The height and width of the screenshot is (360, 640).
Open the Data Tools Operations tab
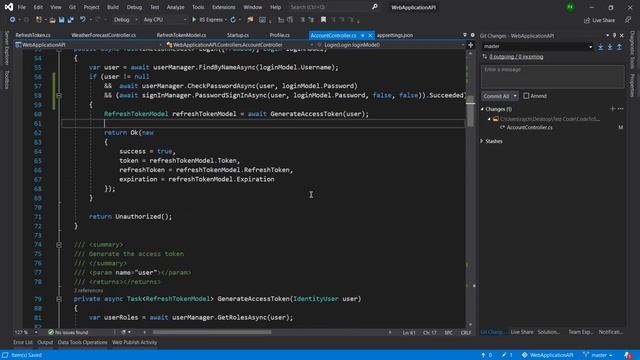pyautogui.click(x=82, y=342)
